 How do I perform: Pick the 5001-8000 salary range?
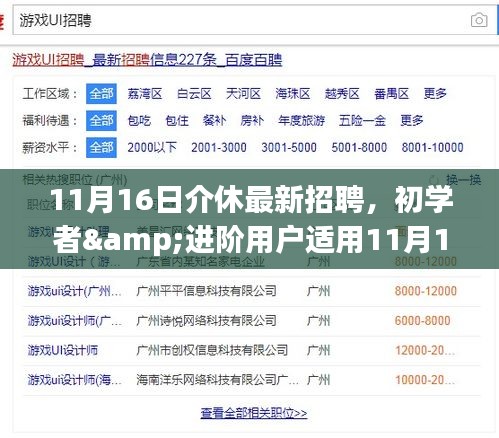pos(359,147)
